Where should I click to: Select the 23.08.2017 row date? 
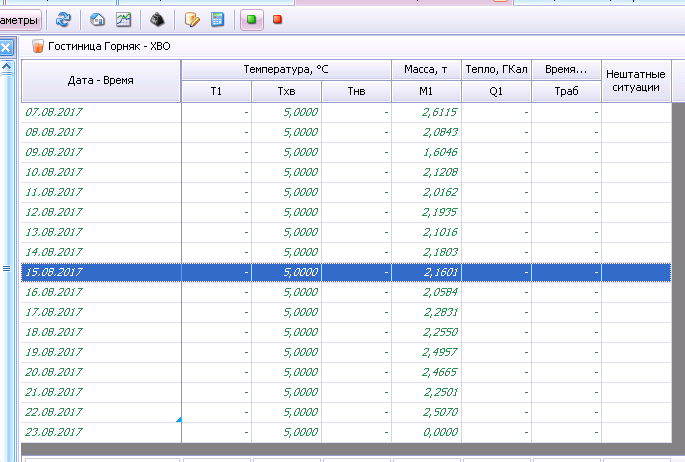pyautogui.click(x=54, y=433)
